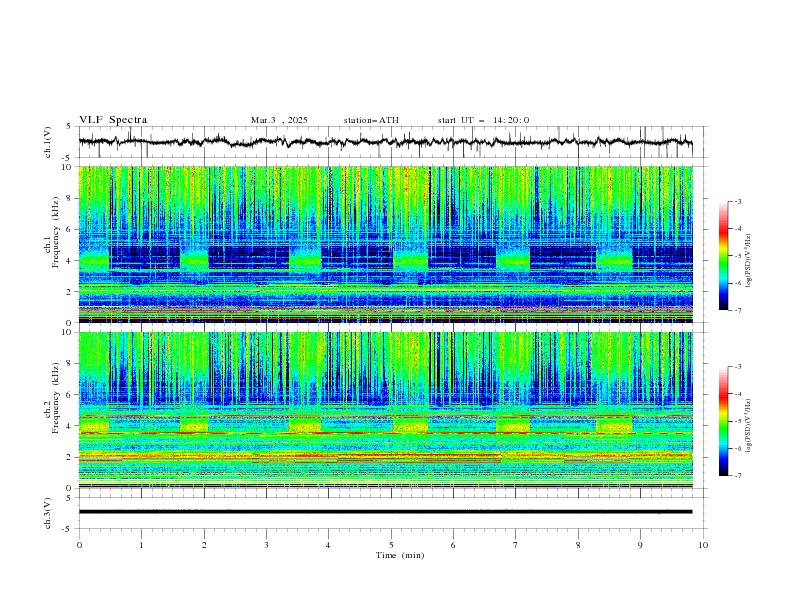The height and width of the screenshot is (612, 792).
Task: Click the '6' kHz tick of ch.1 spectrogram
Action: [70, 230]
